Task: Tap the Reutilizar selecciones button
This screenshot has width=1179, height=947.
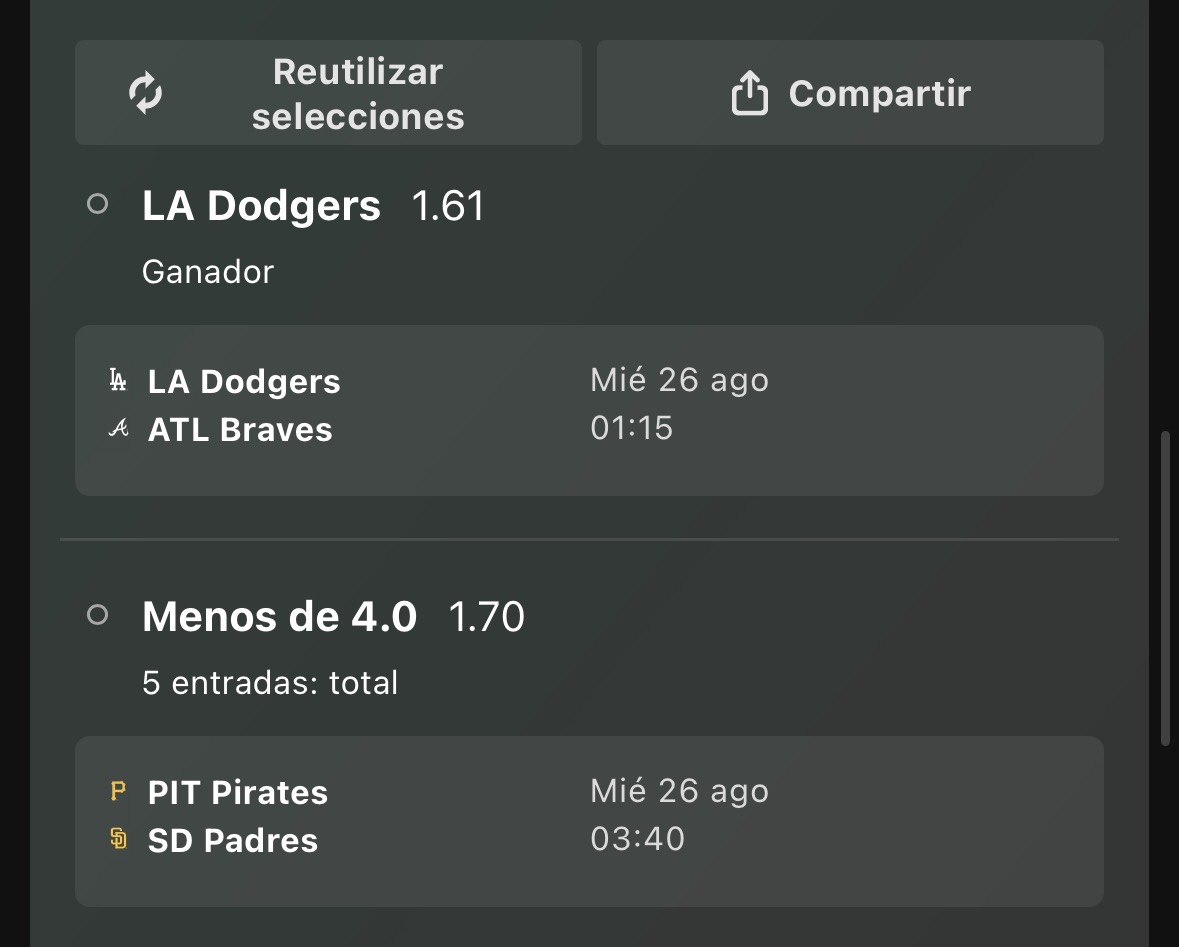Action: 329,93
